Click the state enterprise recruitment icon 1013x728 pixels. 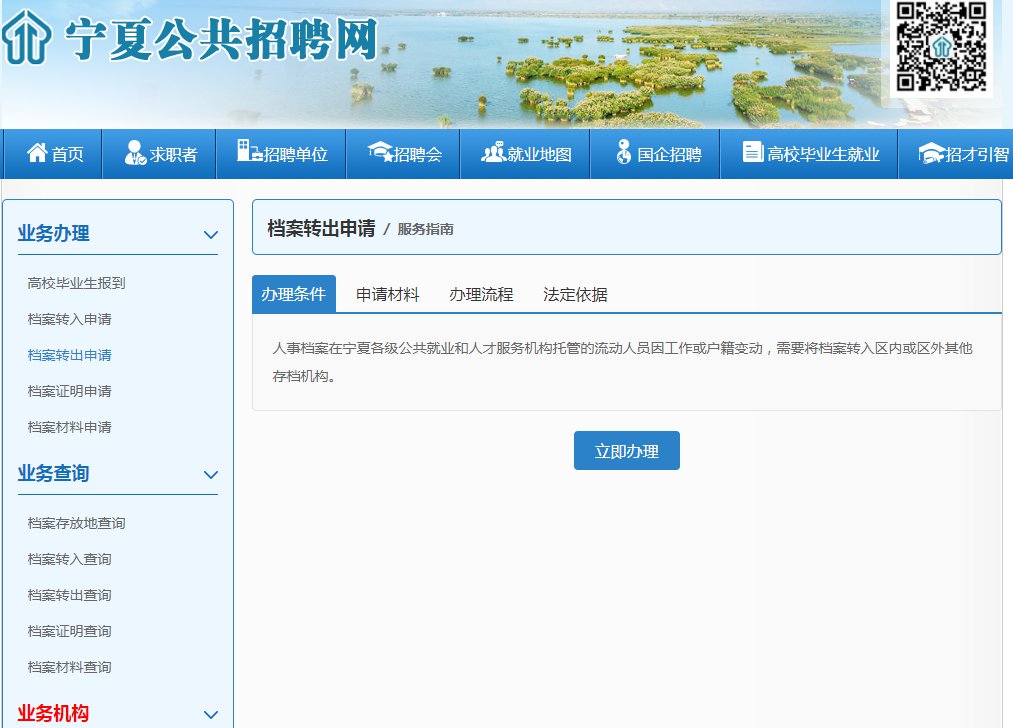tap(623, 153)
